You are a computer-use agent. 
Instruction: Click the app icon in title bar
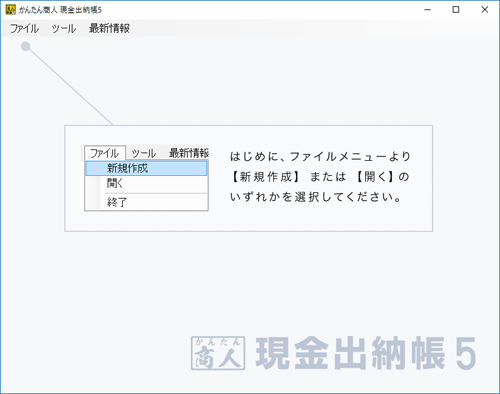tap(11, 10)
